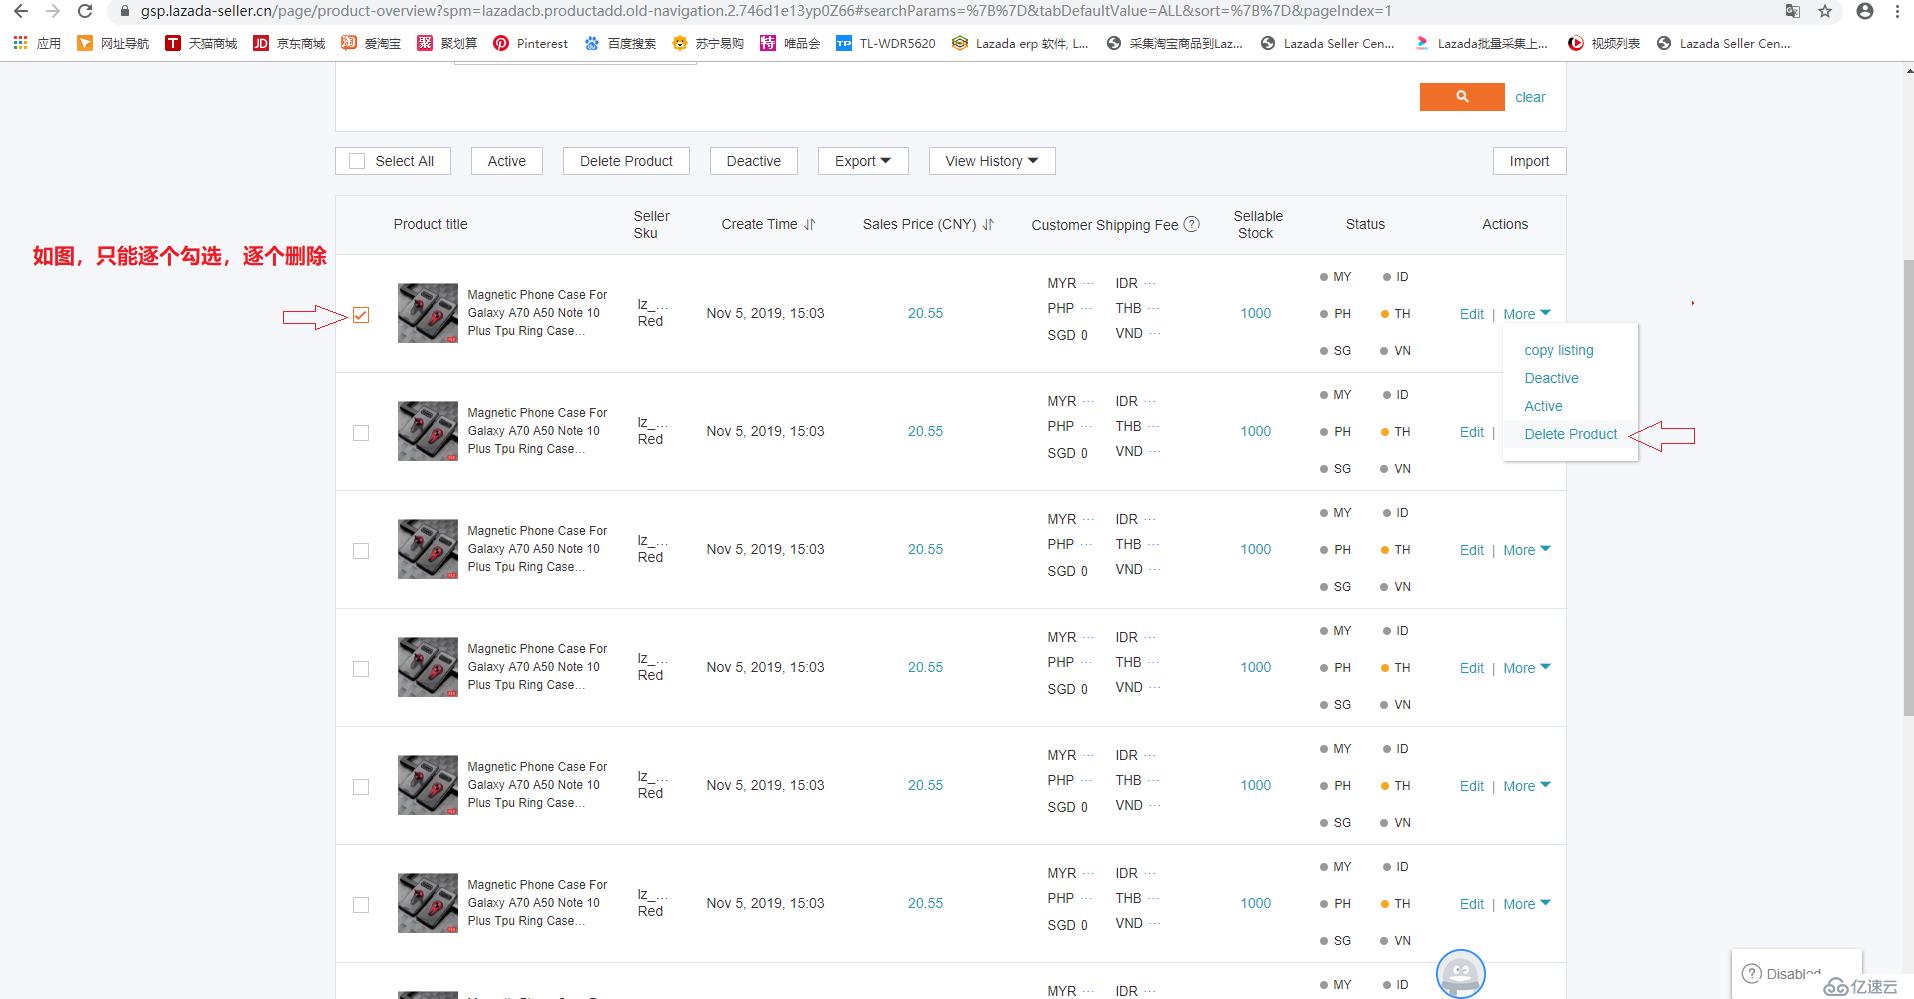Choose Delete Product from More menu
The width and height of the screenshot is (1914, 999).
(x=1570, y=434)
